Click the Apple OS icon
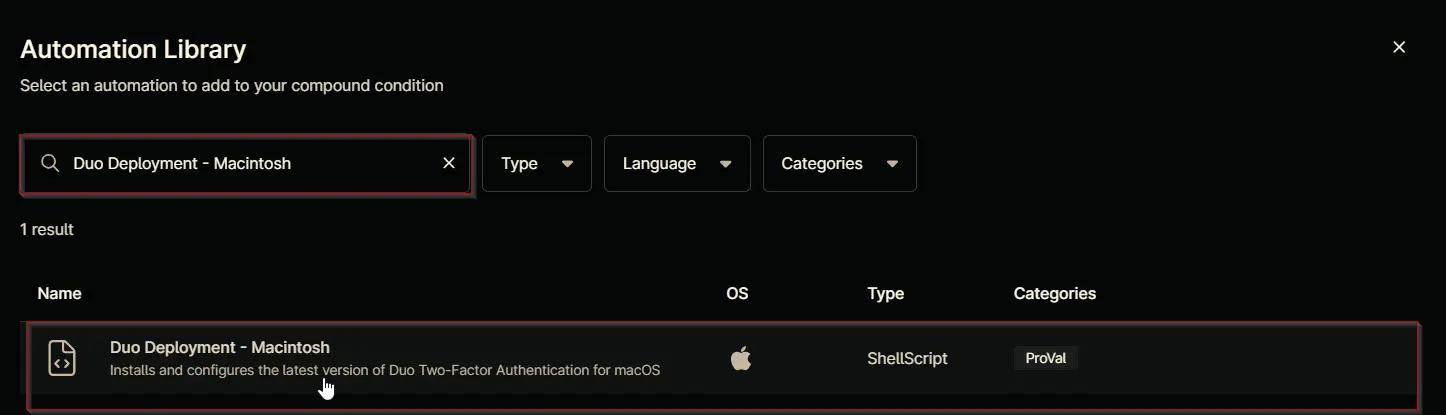 [x=740, y=358]
